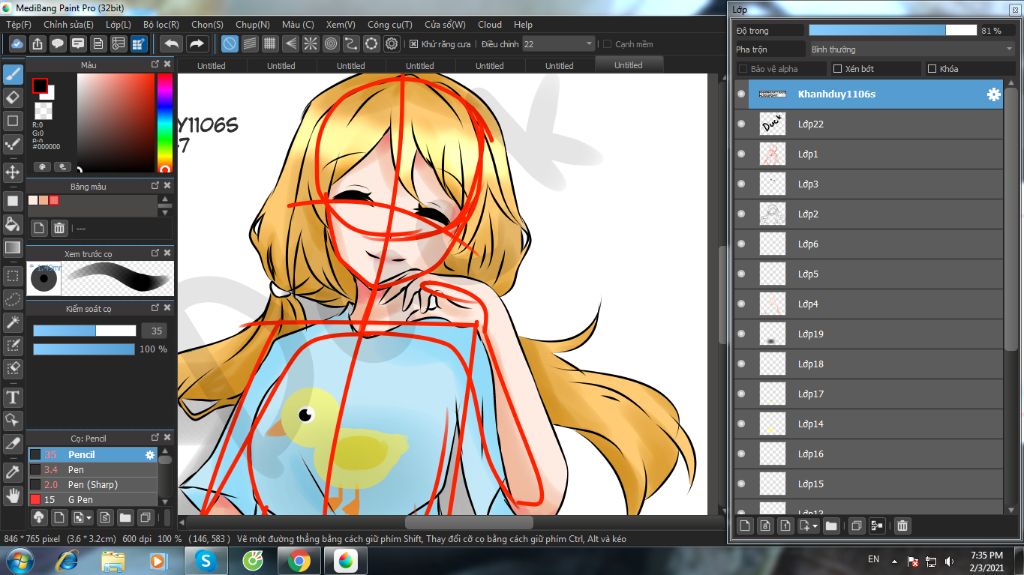This screenshot has width=1024, height=575.
Task: Open the Pha trộn blend mode dropdown
Action: tap(912, 50)
